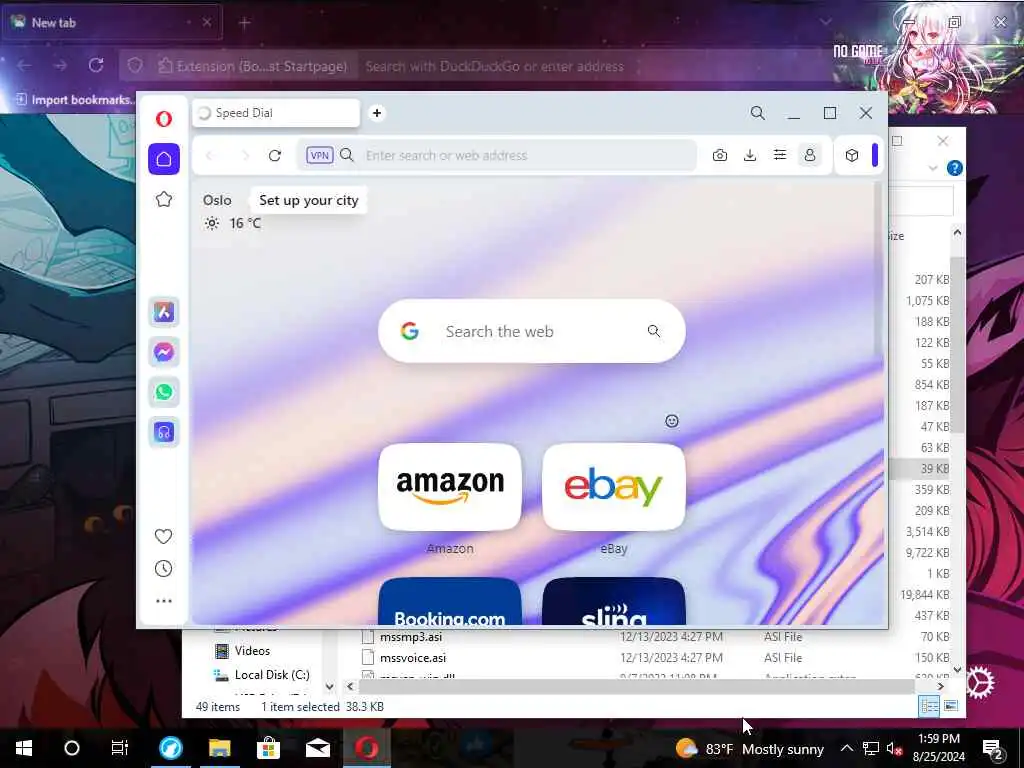
Task: Open Opera bookmarks star in sidebar
Action: tap(164, 199)
